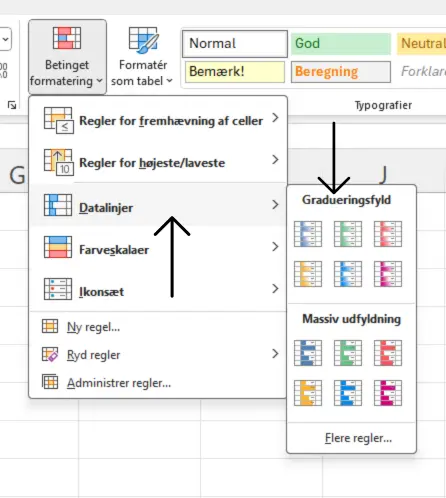This screenshot has width=446, height=498.
Task: Select red gradient fill data bar
Action: tap(388, 234)
